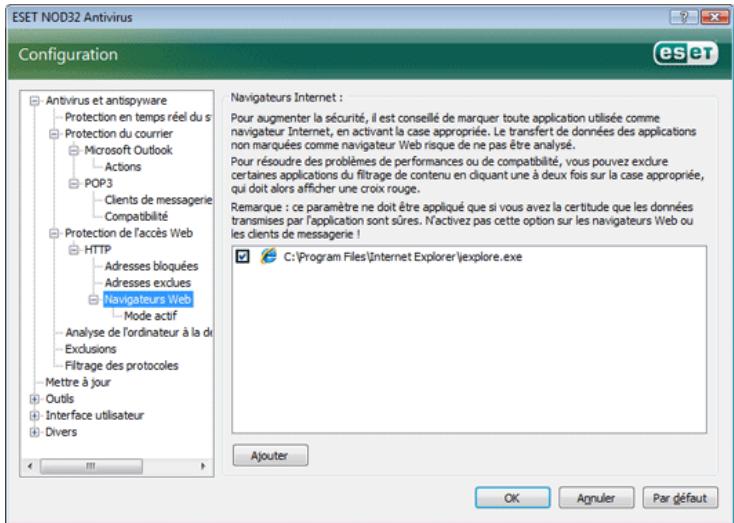734x523 pixels.
Task: Click the help question mark button
Action: coord(683,18)
